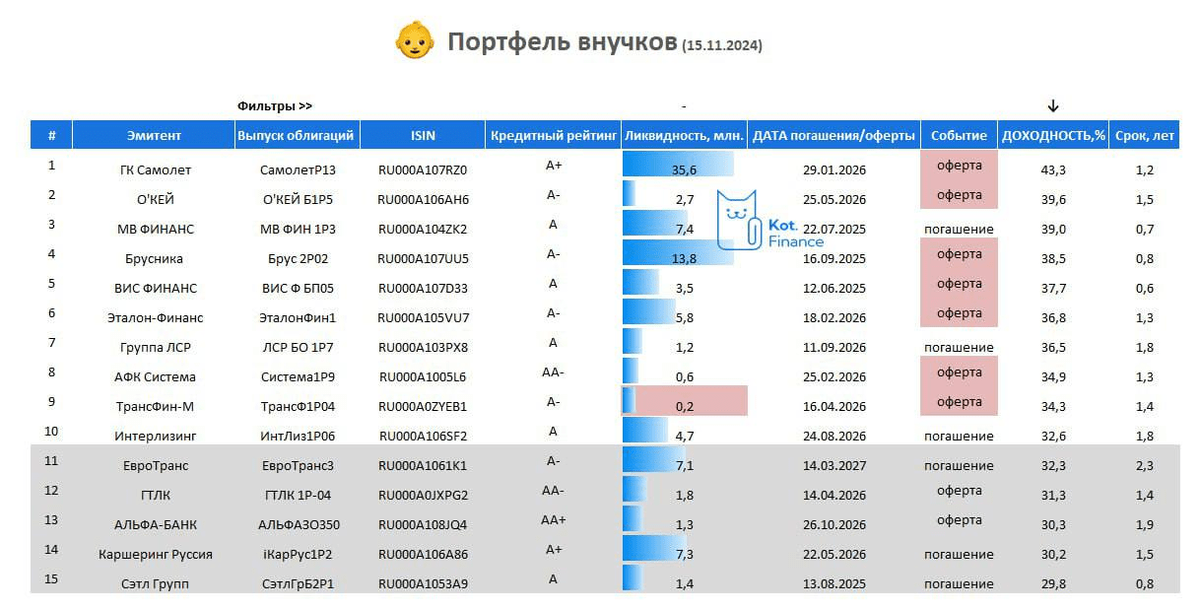The height and width of the screenshot is (609, 1200).
Task: Click yield value '29,8'
Action: [1053, 584]
